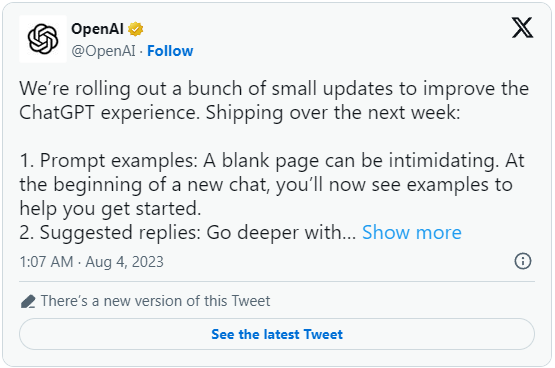The width and height of the screenshot is (555, 368).
Task: Click the "We're rolling out a bunch" opening line
Action: (274, 88)
